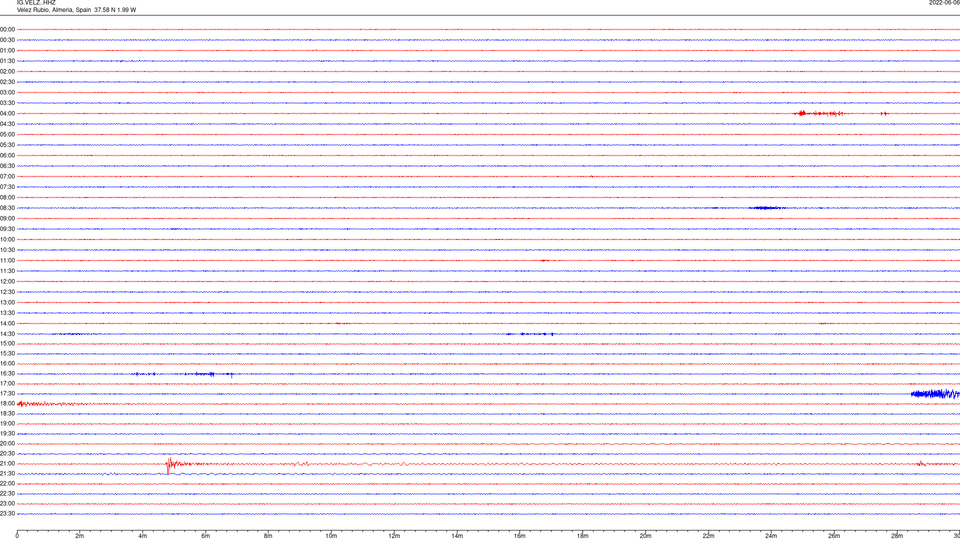The width and height of the screenshot is (960, 540).
Task: Click the 12m axis tick label
Action: 394,536
